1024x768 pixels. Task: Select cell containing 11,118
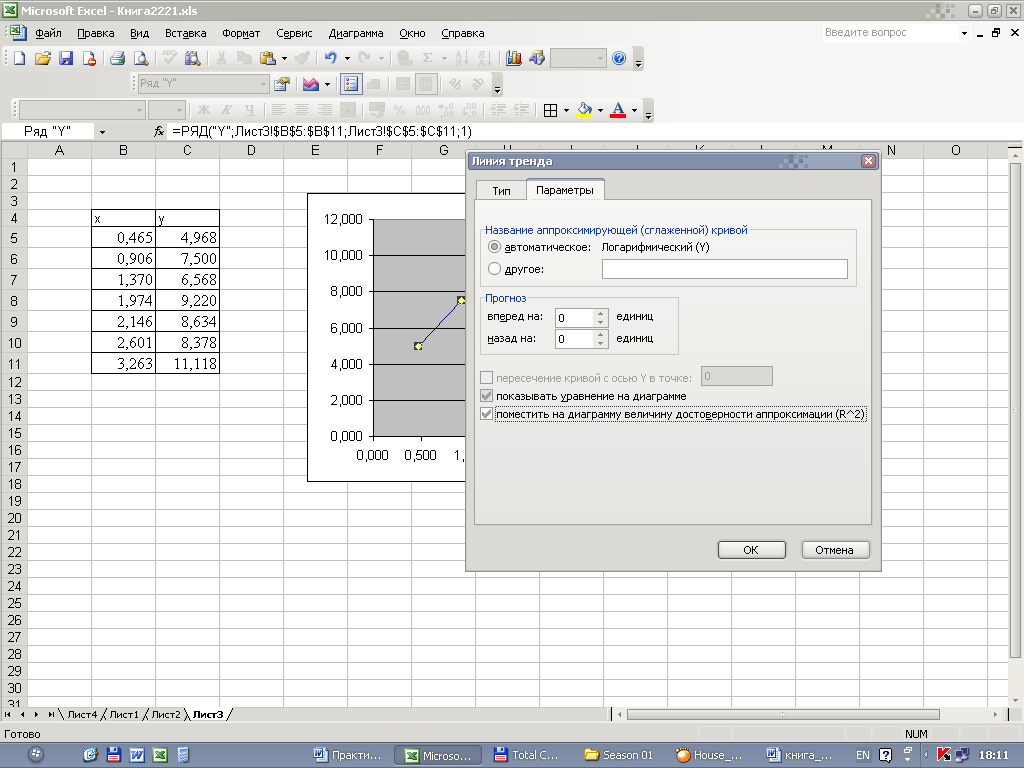tap(187, 363)
